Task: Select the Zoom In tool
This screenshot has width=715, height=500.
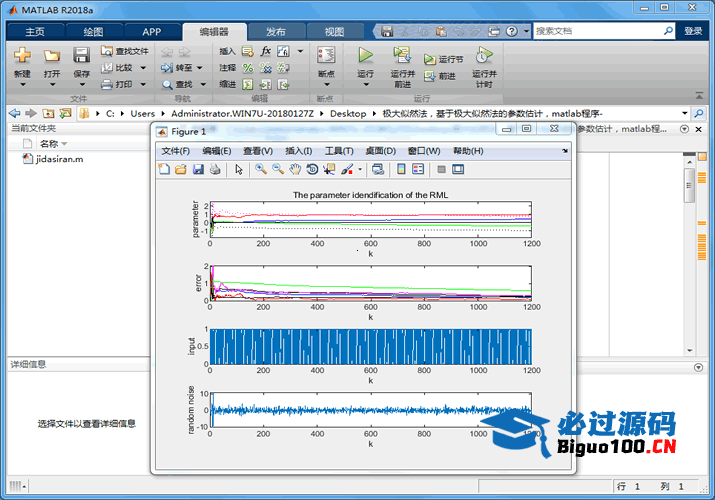Action: click(x=261, y=170)
